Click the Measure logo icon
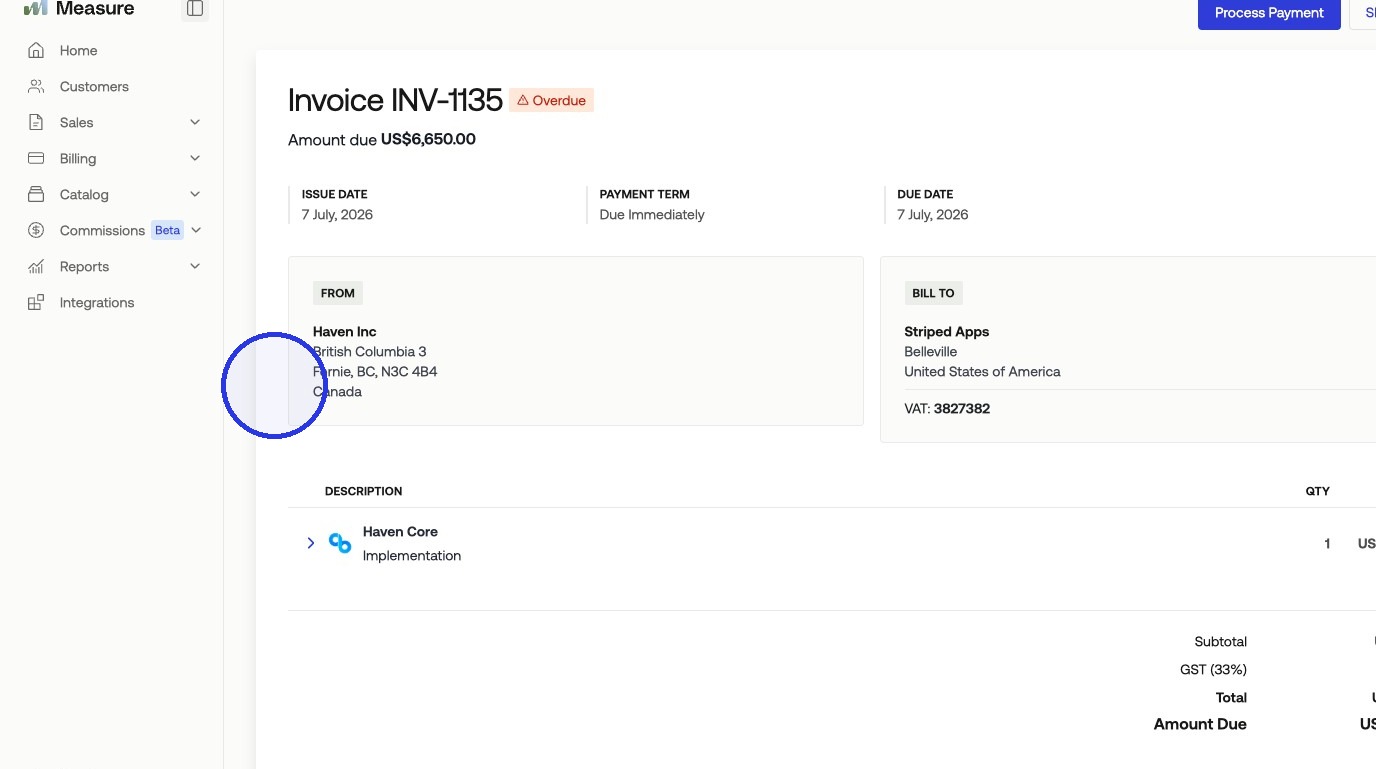Image resolution: width=1376 pixels, height=769 pixels. (36, 8)
